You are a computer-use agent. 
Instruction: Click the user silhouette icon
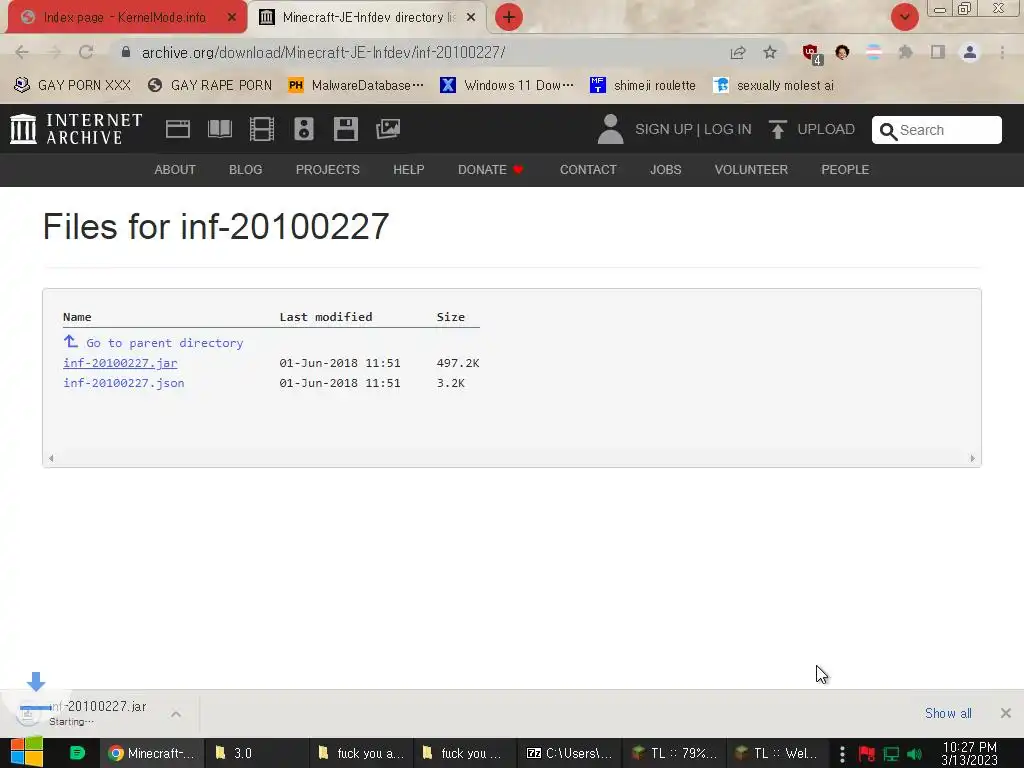click(610, 129)
